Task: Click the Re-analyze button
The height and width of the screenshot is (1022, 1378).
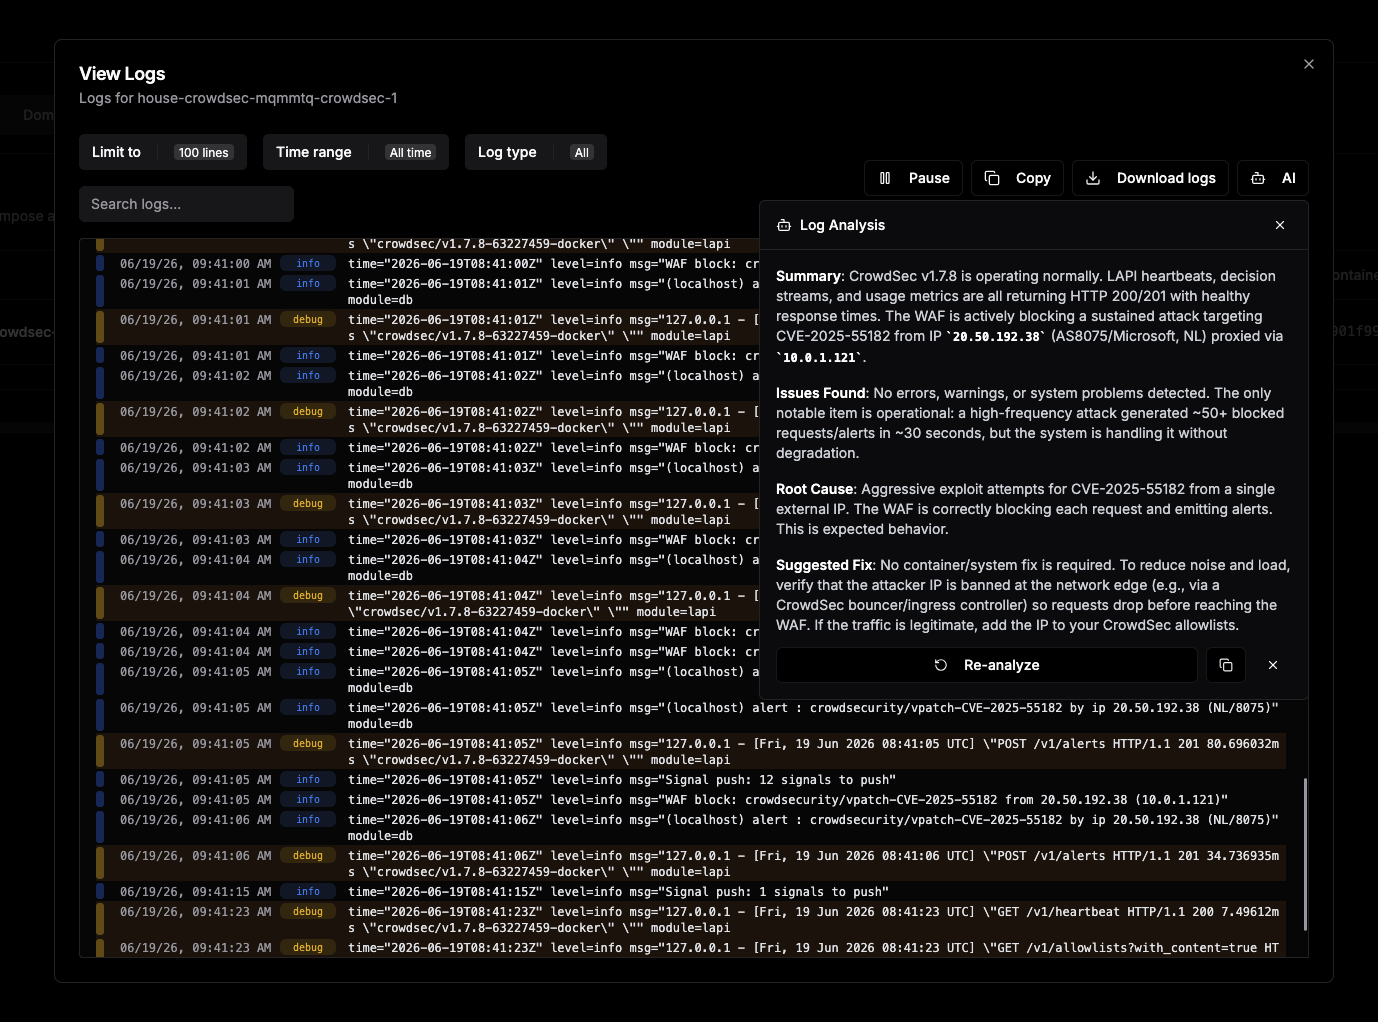Action: [x=987, y=665]
